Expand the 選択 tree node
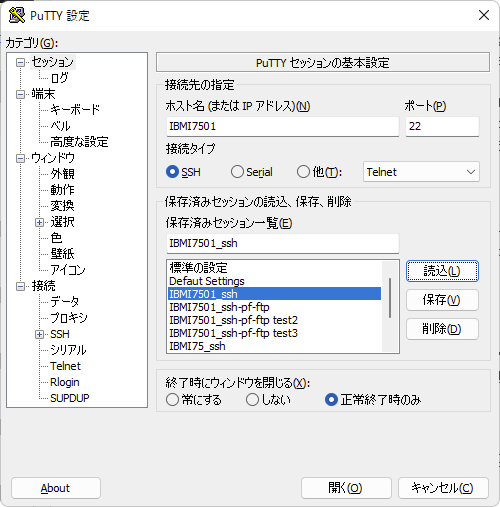This screenshot has width=500, height=507. click(40, 222)
